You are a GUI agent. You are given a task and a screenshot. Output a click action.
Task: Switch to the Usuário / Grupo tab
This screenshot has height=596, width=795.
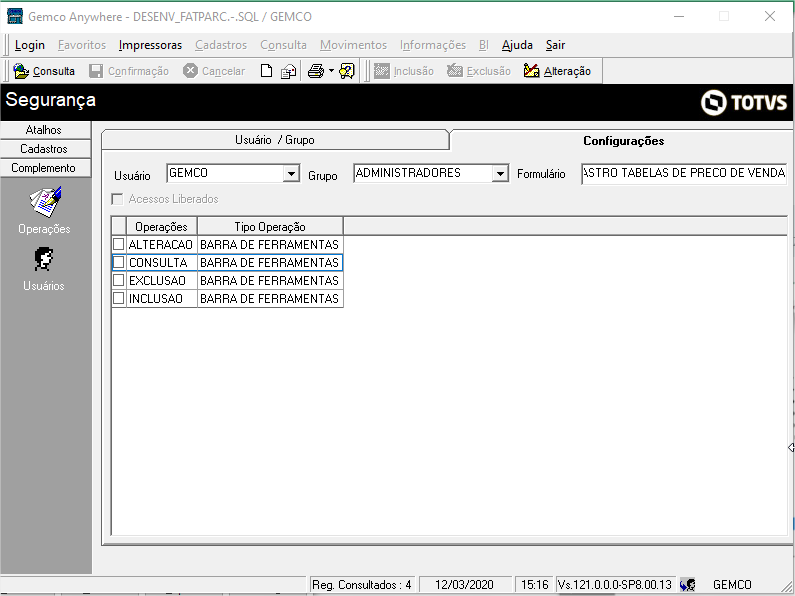(x=275, y=140)
